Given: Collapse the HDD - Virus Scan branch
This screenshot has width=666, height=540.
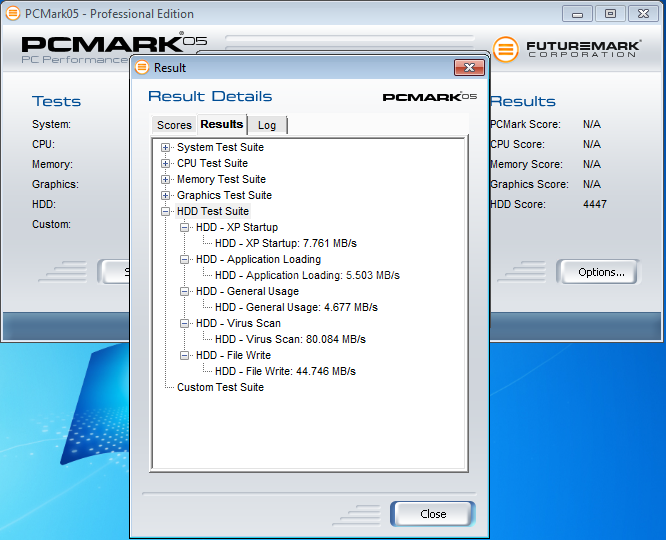Looking at the screenshot, I should pyautogui.click(x=184, y=323).
